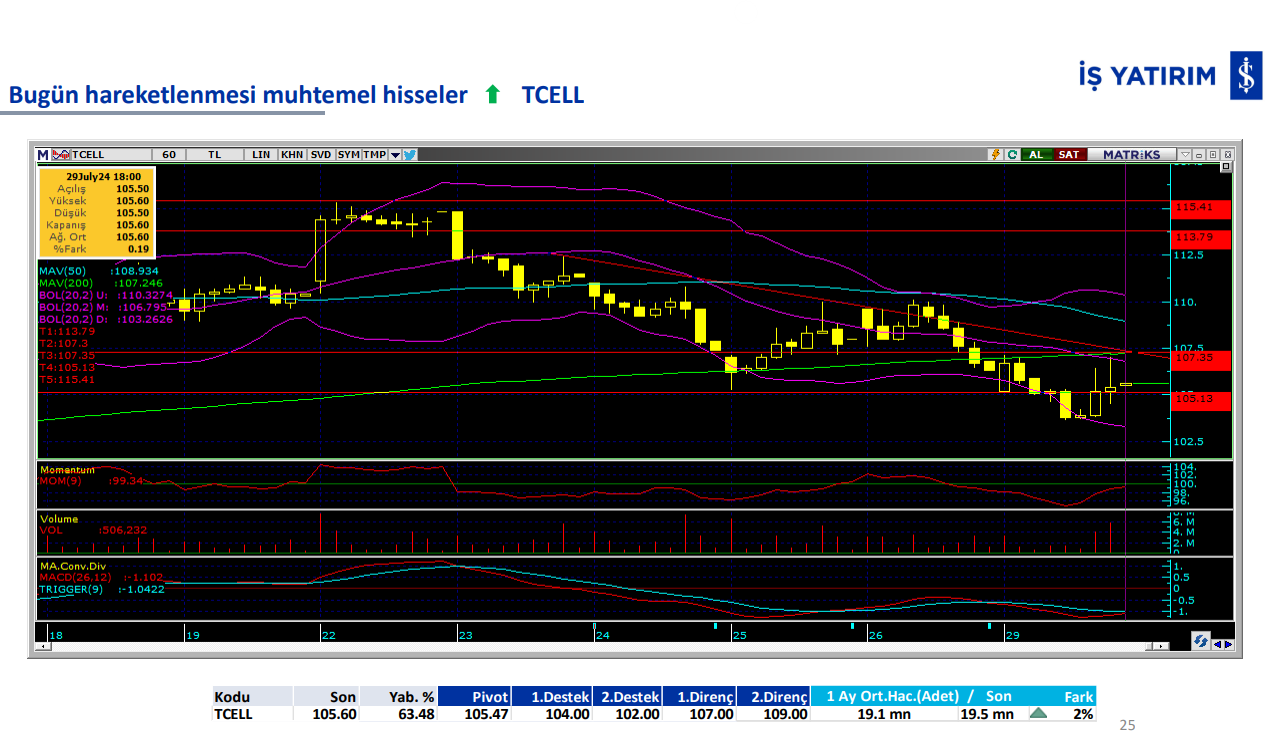1270x746 pixels.
Task: Click the right blue arrow navigation icon
Action: (x=1229, y=644)
